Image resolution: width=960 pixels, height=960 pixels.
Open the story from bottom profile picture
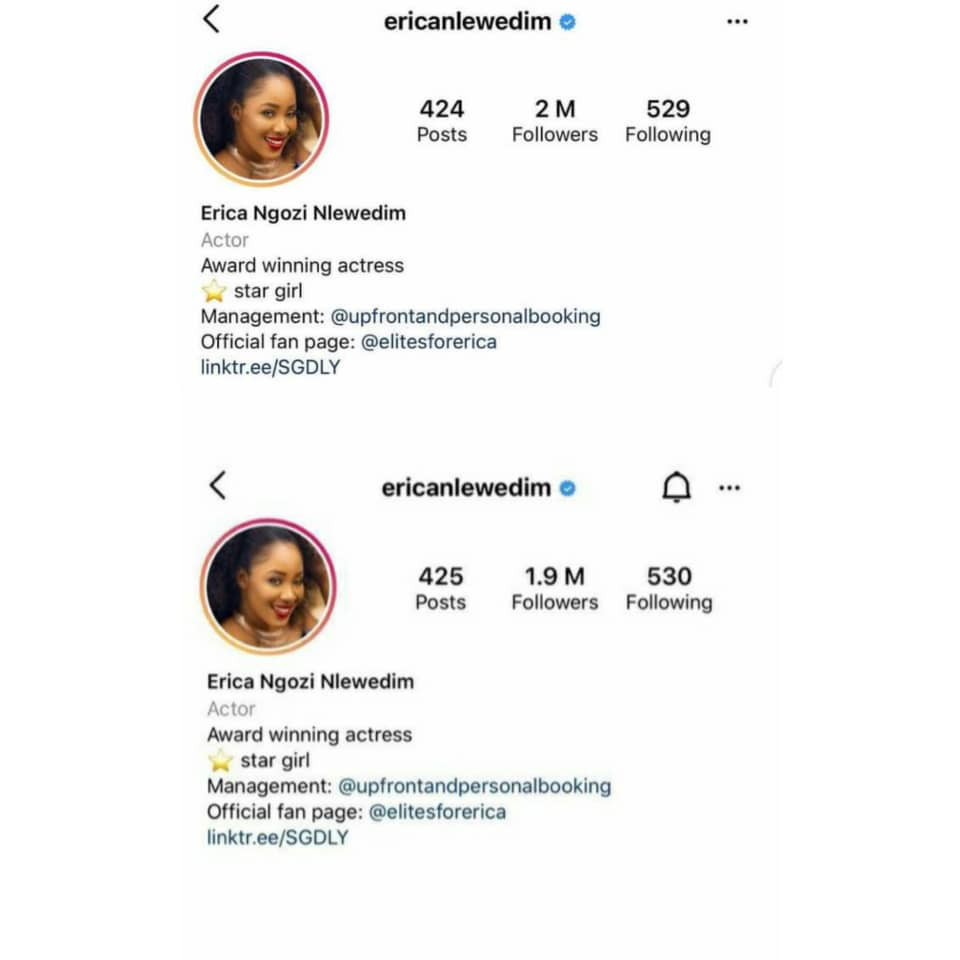268,586
